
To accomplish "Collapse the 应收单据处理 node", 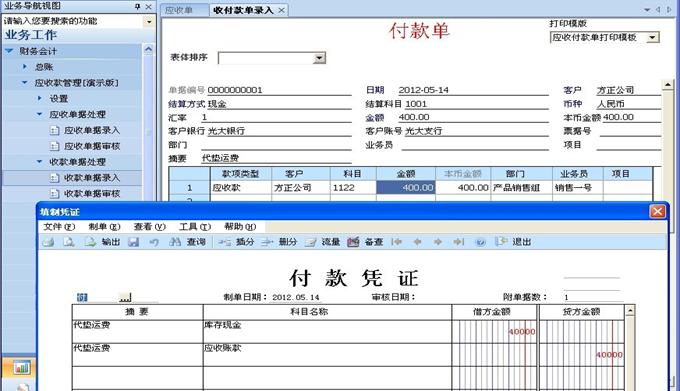I will (x=39, y=114).
